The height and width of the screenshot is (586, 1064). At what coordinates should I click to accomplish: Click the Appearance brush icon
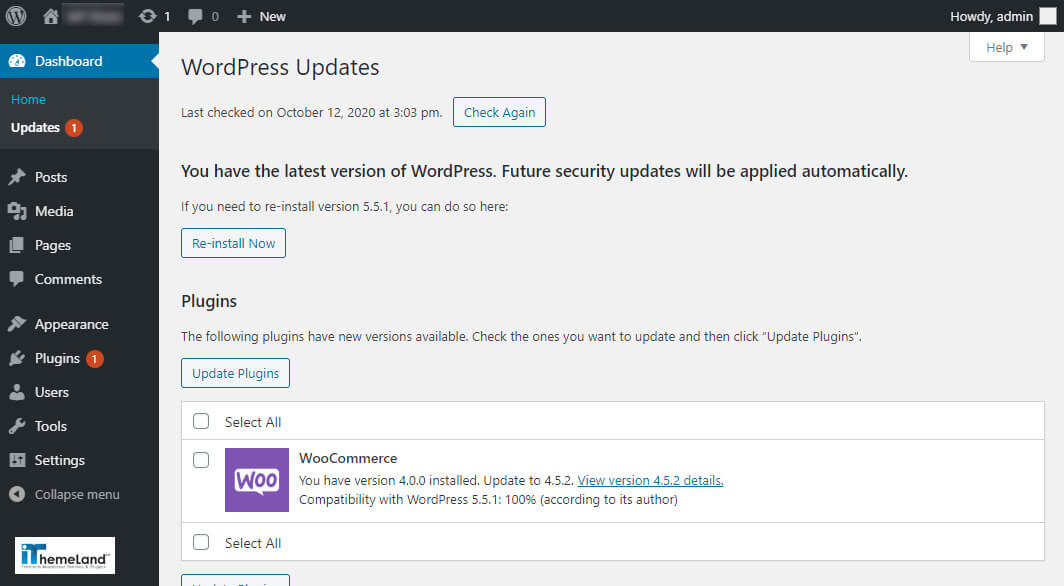pyautogui.click(x=17, y=323)
